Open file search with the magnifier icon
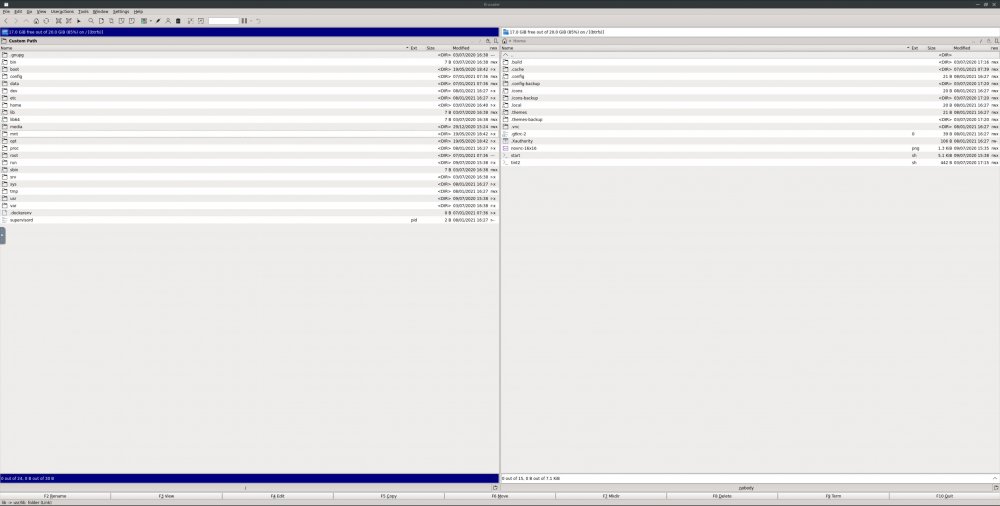Screen dimensions: 1000x506 tap(91, 21)
